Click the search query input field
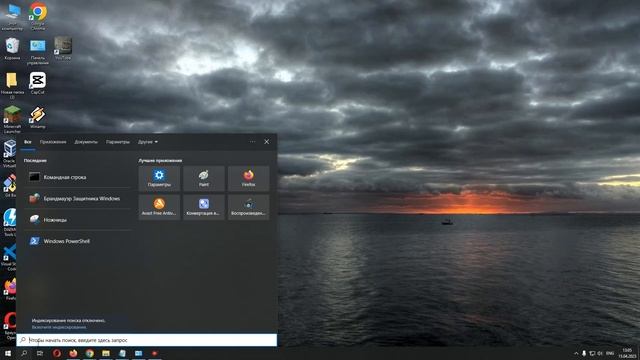 coord(147,340)
